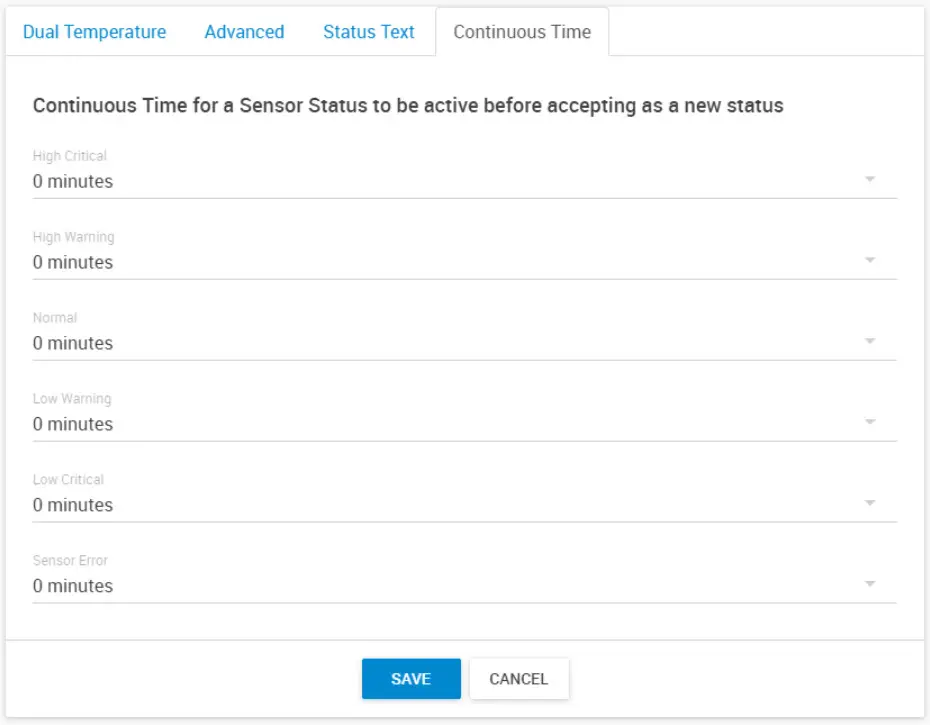The width and height of the screenshot is (930, 725).
Task: Click the Low Critical dropdown arrow
Action: [x=869, y=504]
